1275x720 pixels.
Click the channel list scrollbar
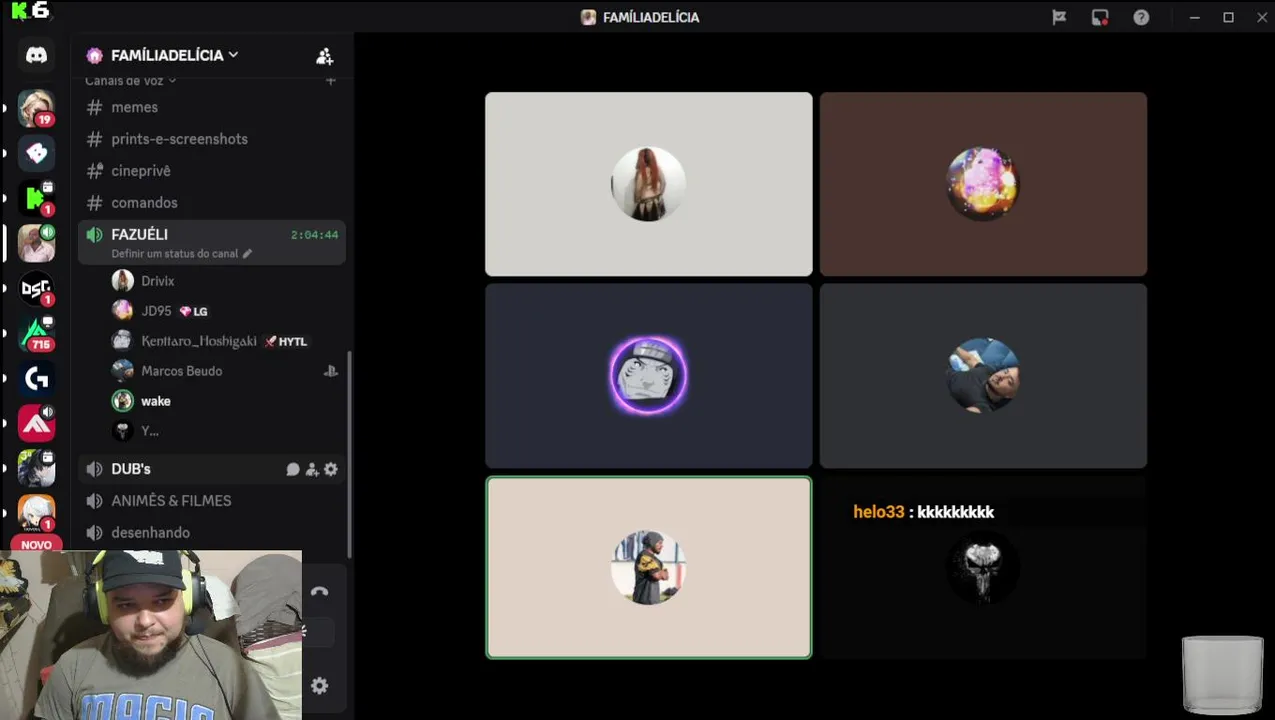click(349, 455)
